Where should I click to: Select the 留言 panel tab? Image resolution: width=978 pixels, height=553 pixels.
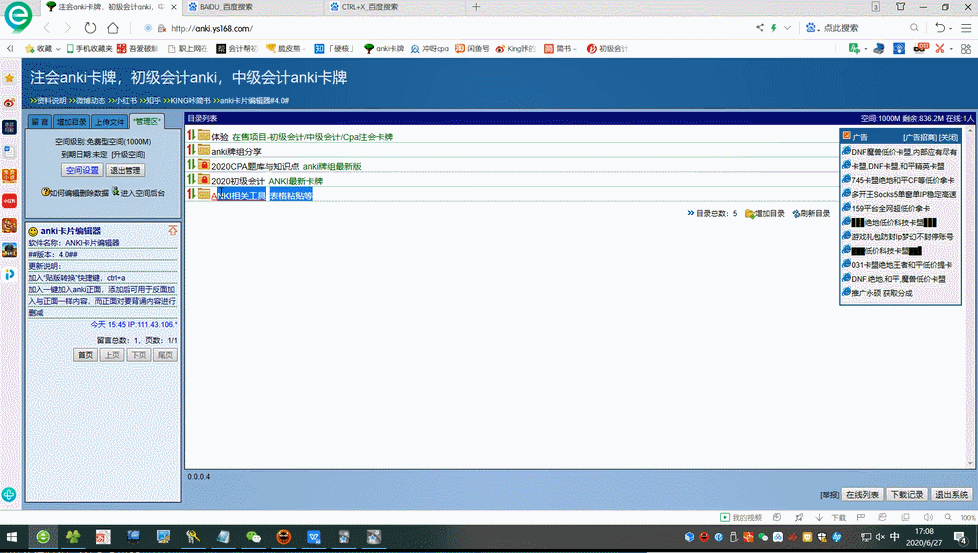(x=40, y=122)
